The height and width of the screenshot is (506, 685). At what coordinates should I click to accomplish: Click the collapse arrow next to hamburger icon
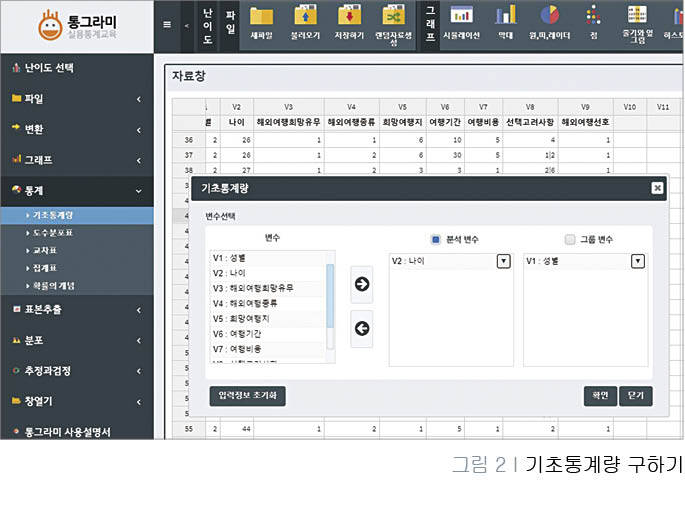pyautogui.click(x=187, y=26)
